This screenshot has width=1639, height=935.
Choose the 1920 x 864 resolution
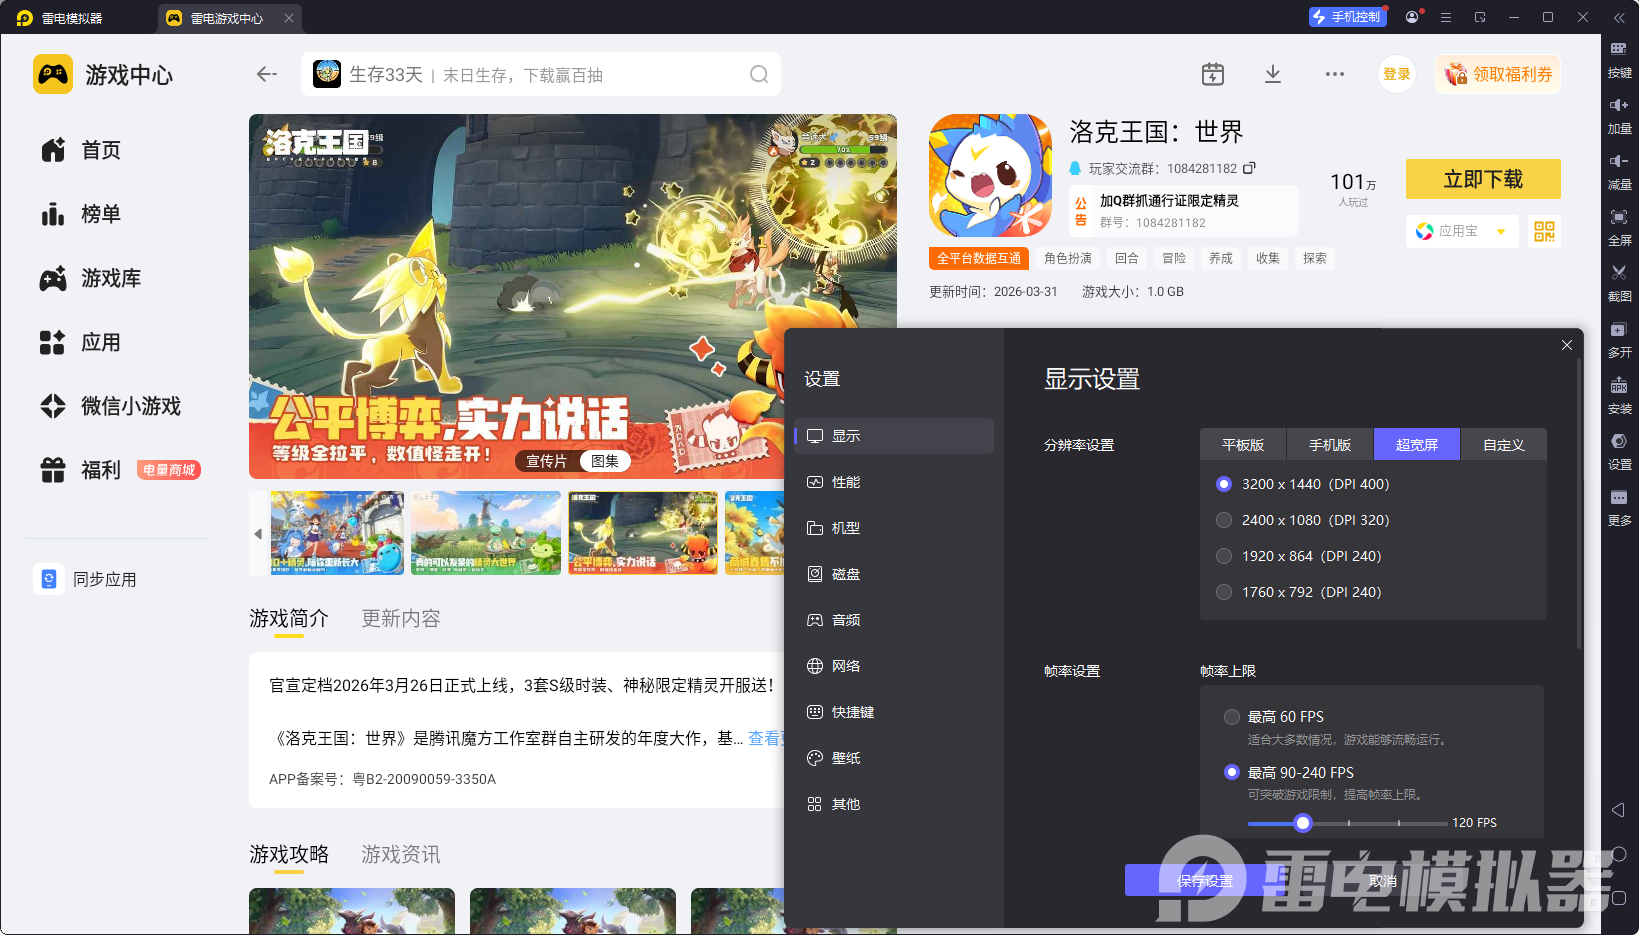click(1224, 556)
